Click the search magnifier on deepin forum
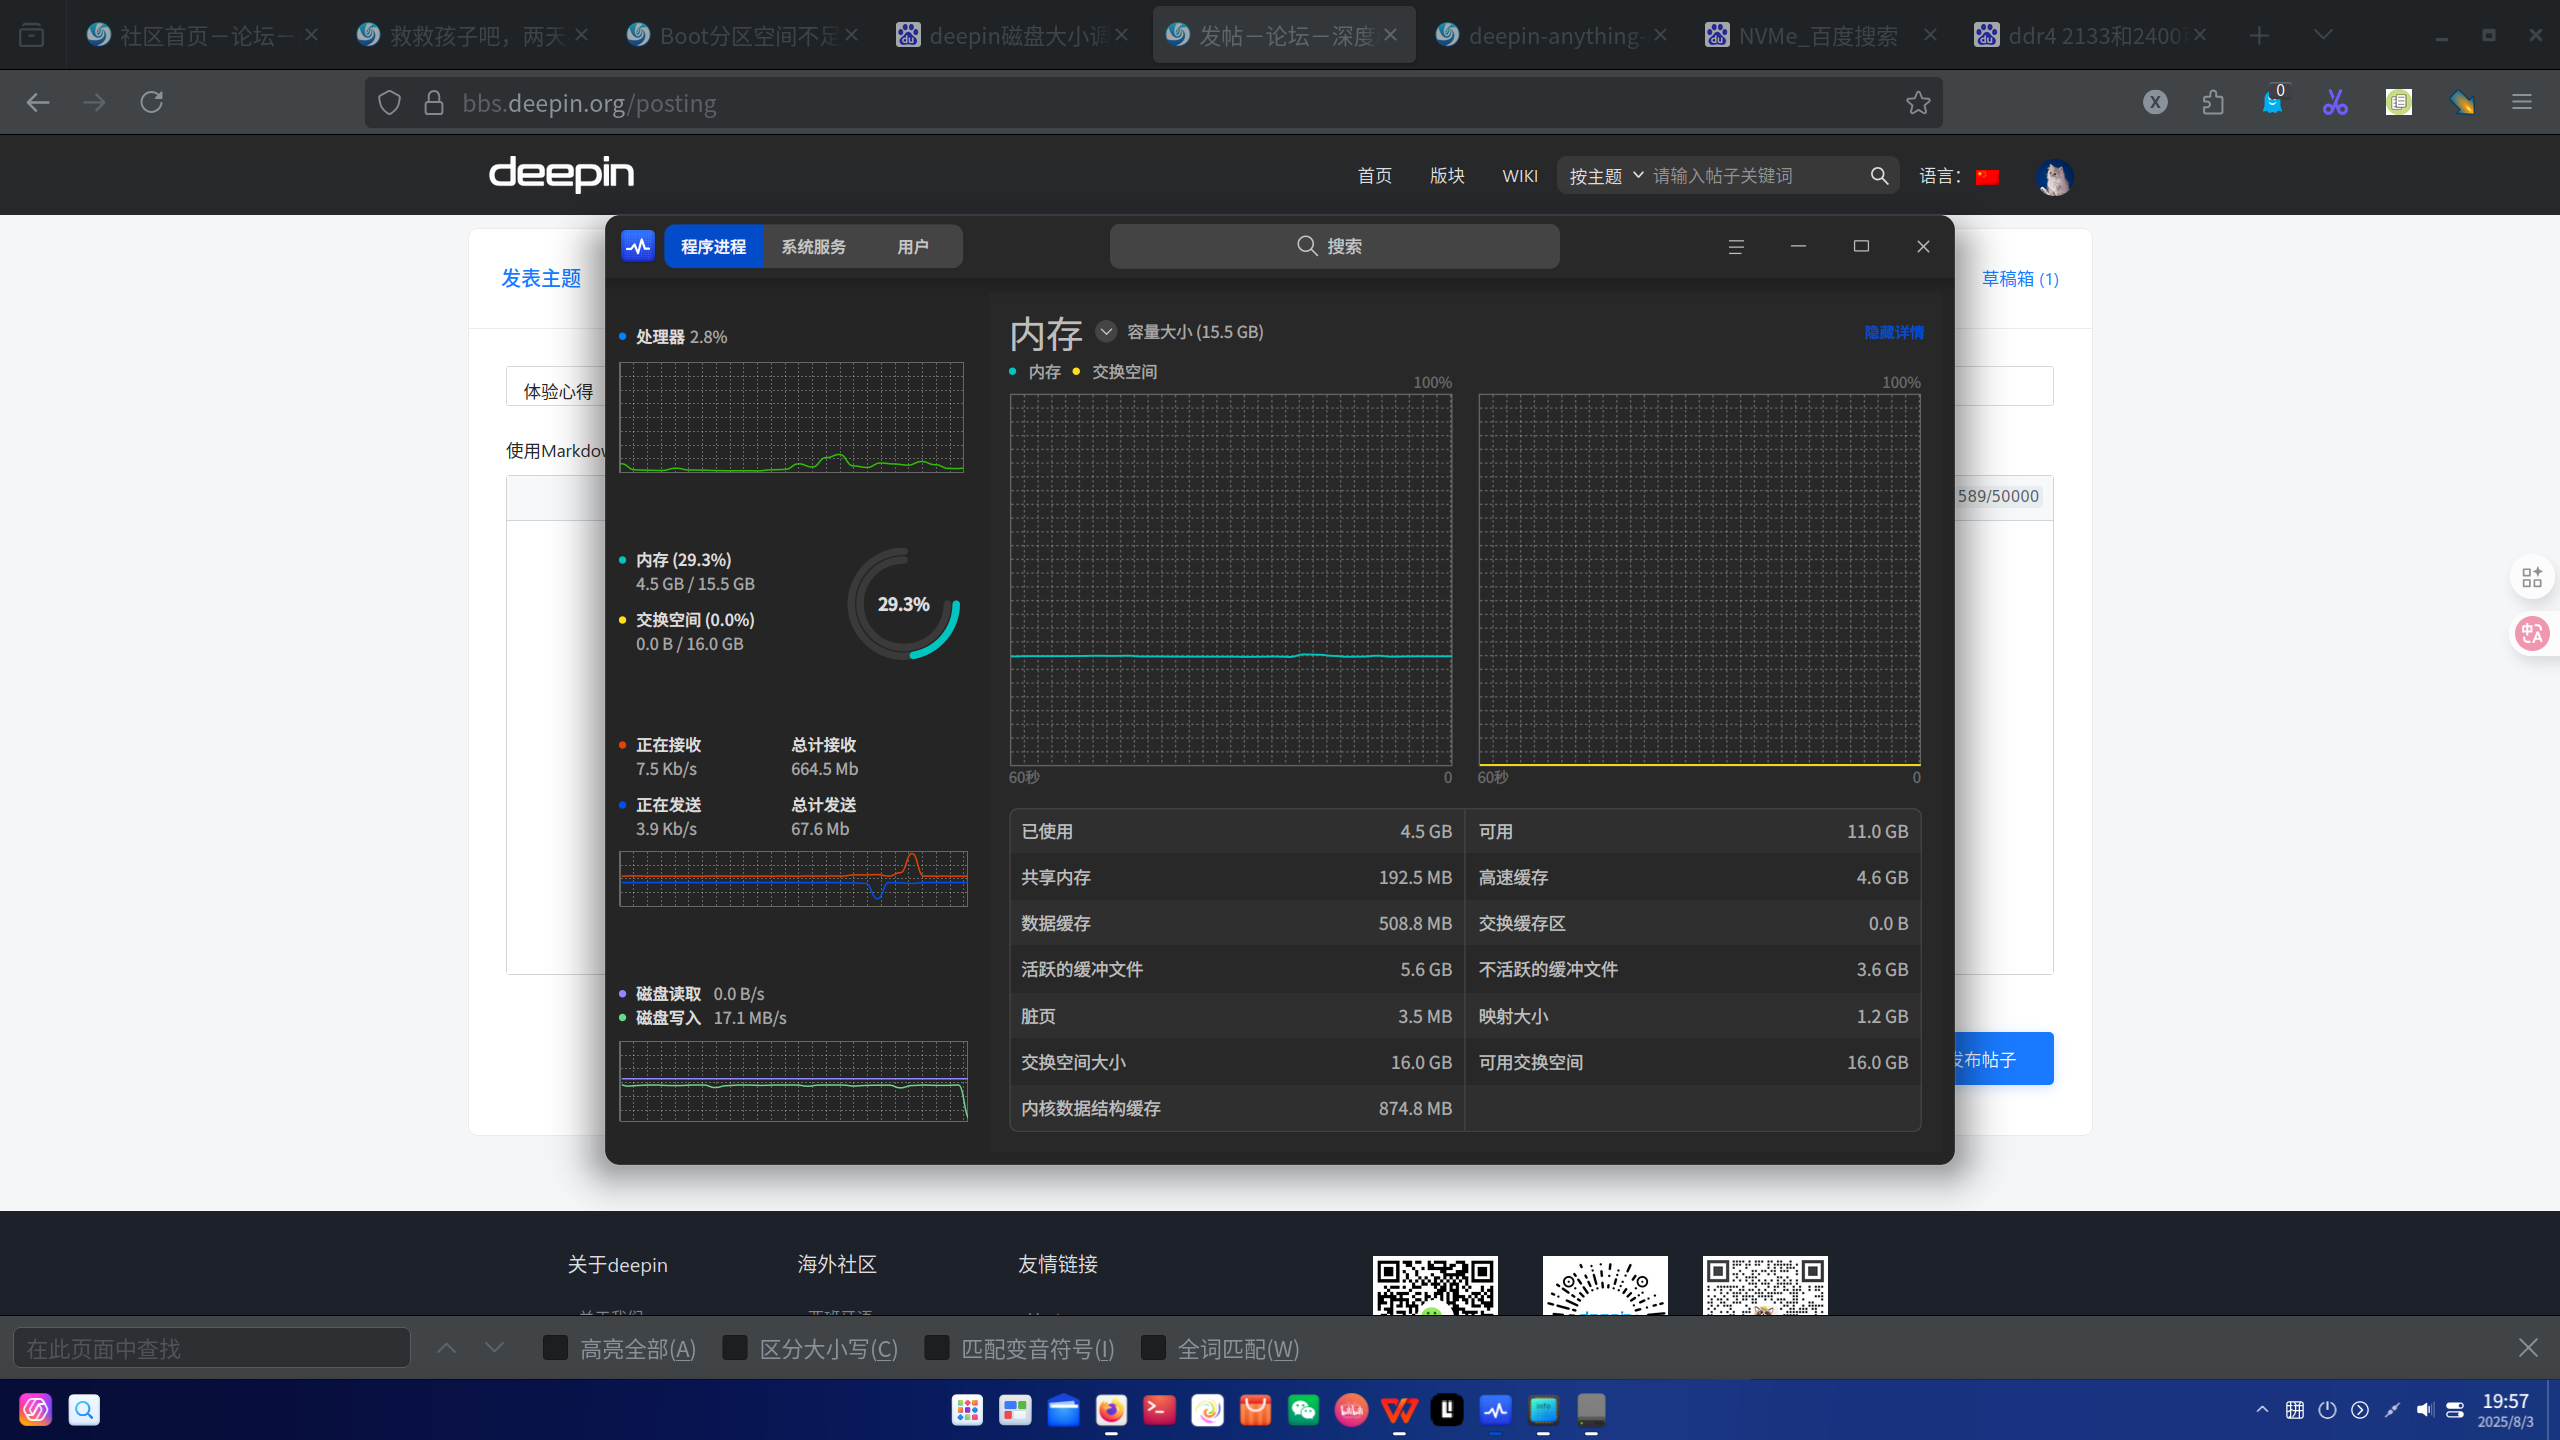The image size is (2560, 1440). coord(1880,176)
